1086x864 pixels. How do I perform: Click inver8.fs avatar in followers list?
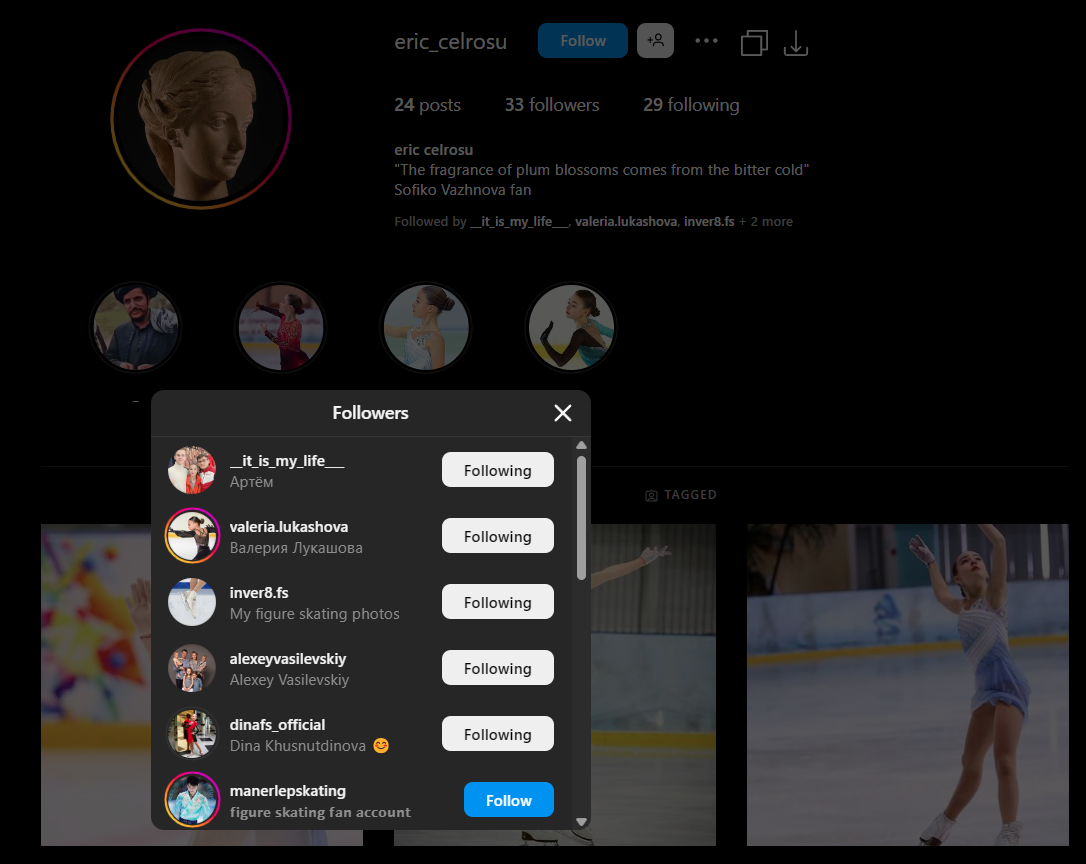click(x=192, y=602)
